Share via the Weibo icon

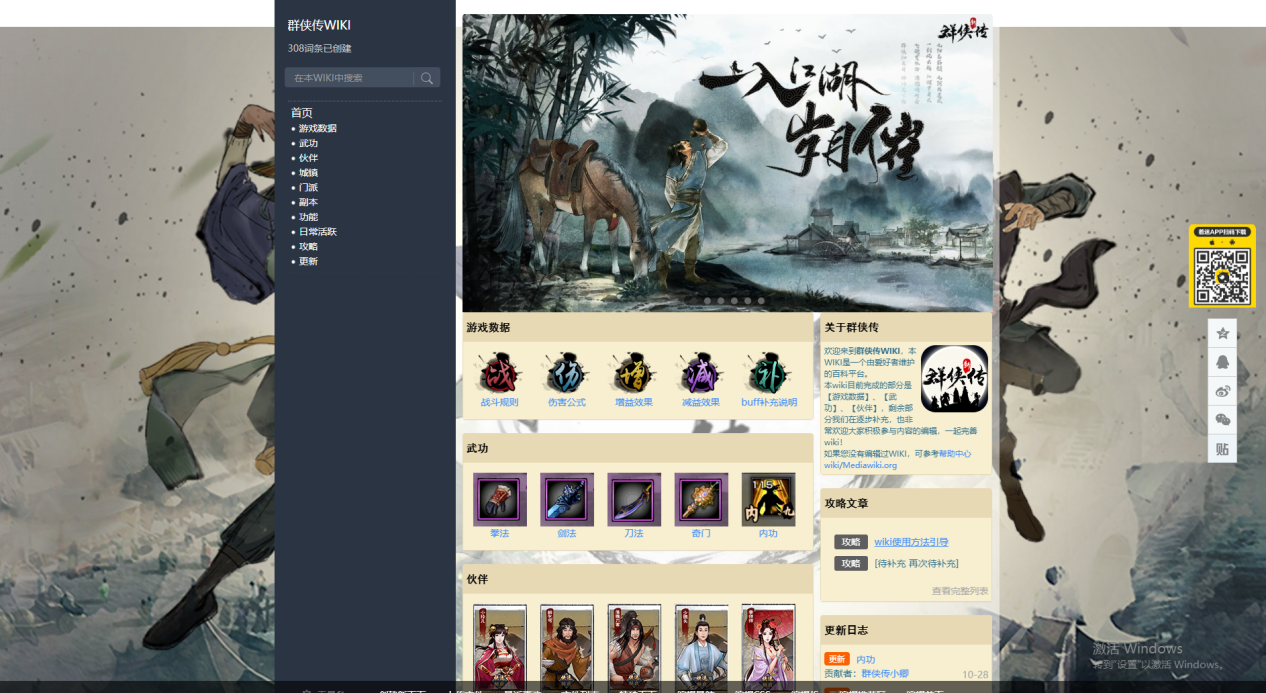(x=1222, y=391)
